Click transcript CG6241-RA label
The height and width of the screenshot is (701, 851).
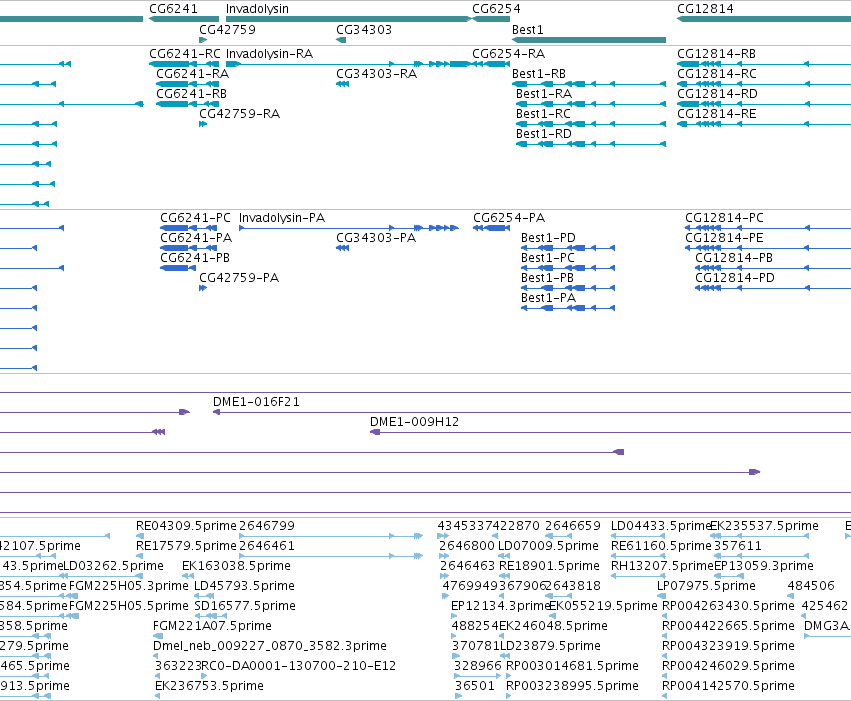(193, 74)
